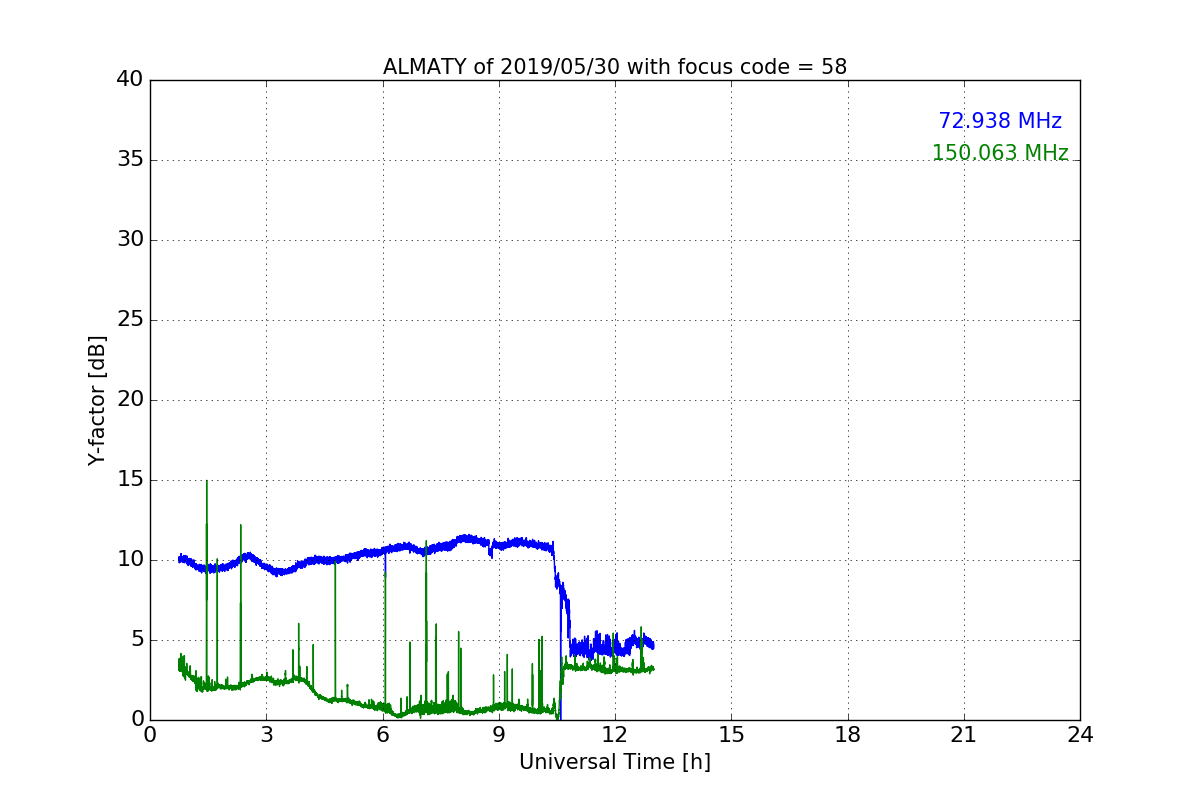Click the y-axis tick label '25'

coord(131,320)
